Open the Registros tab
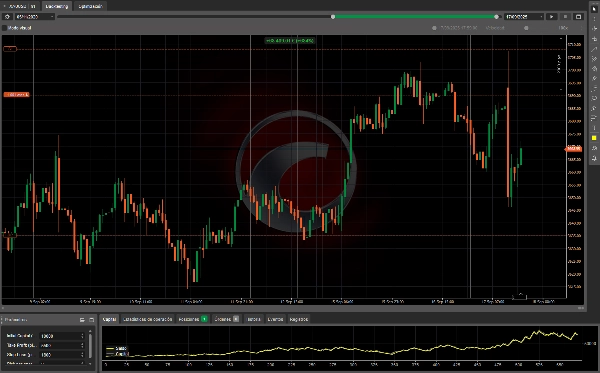Viewport: 600px width, 373px height. pos(298,319)
